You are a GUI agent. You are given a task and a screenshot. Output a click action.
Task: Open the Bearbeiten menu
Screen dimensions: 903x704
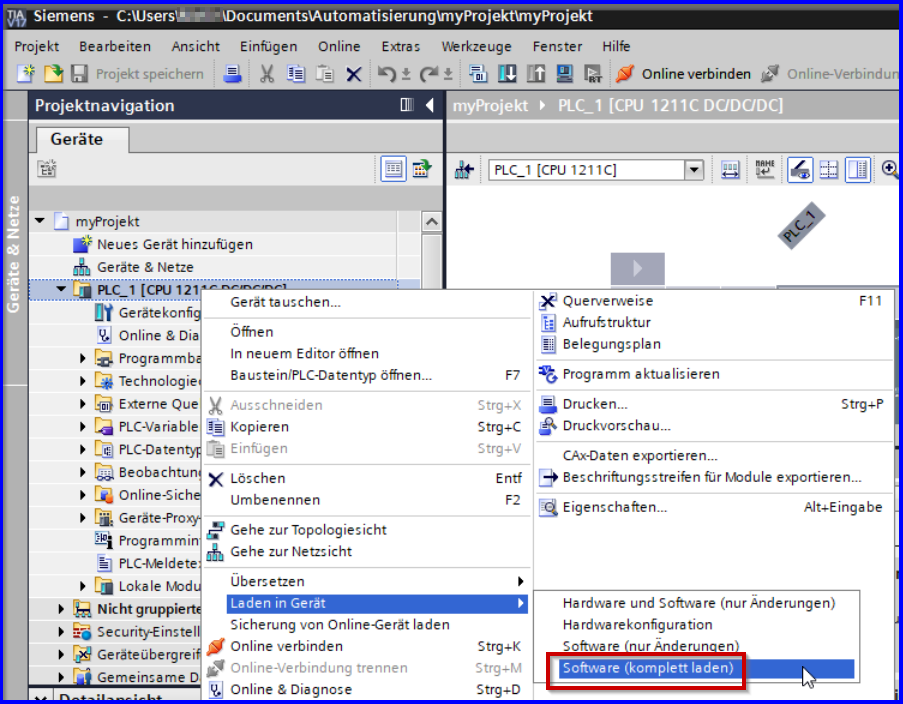click(115, 46)
